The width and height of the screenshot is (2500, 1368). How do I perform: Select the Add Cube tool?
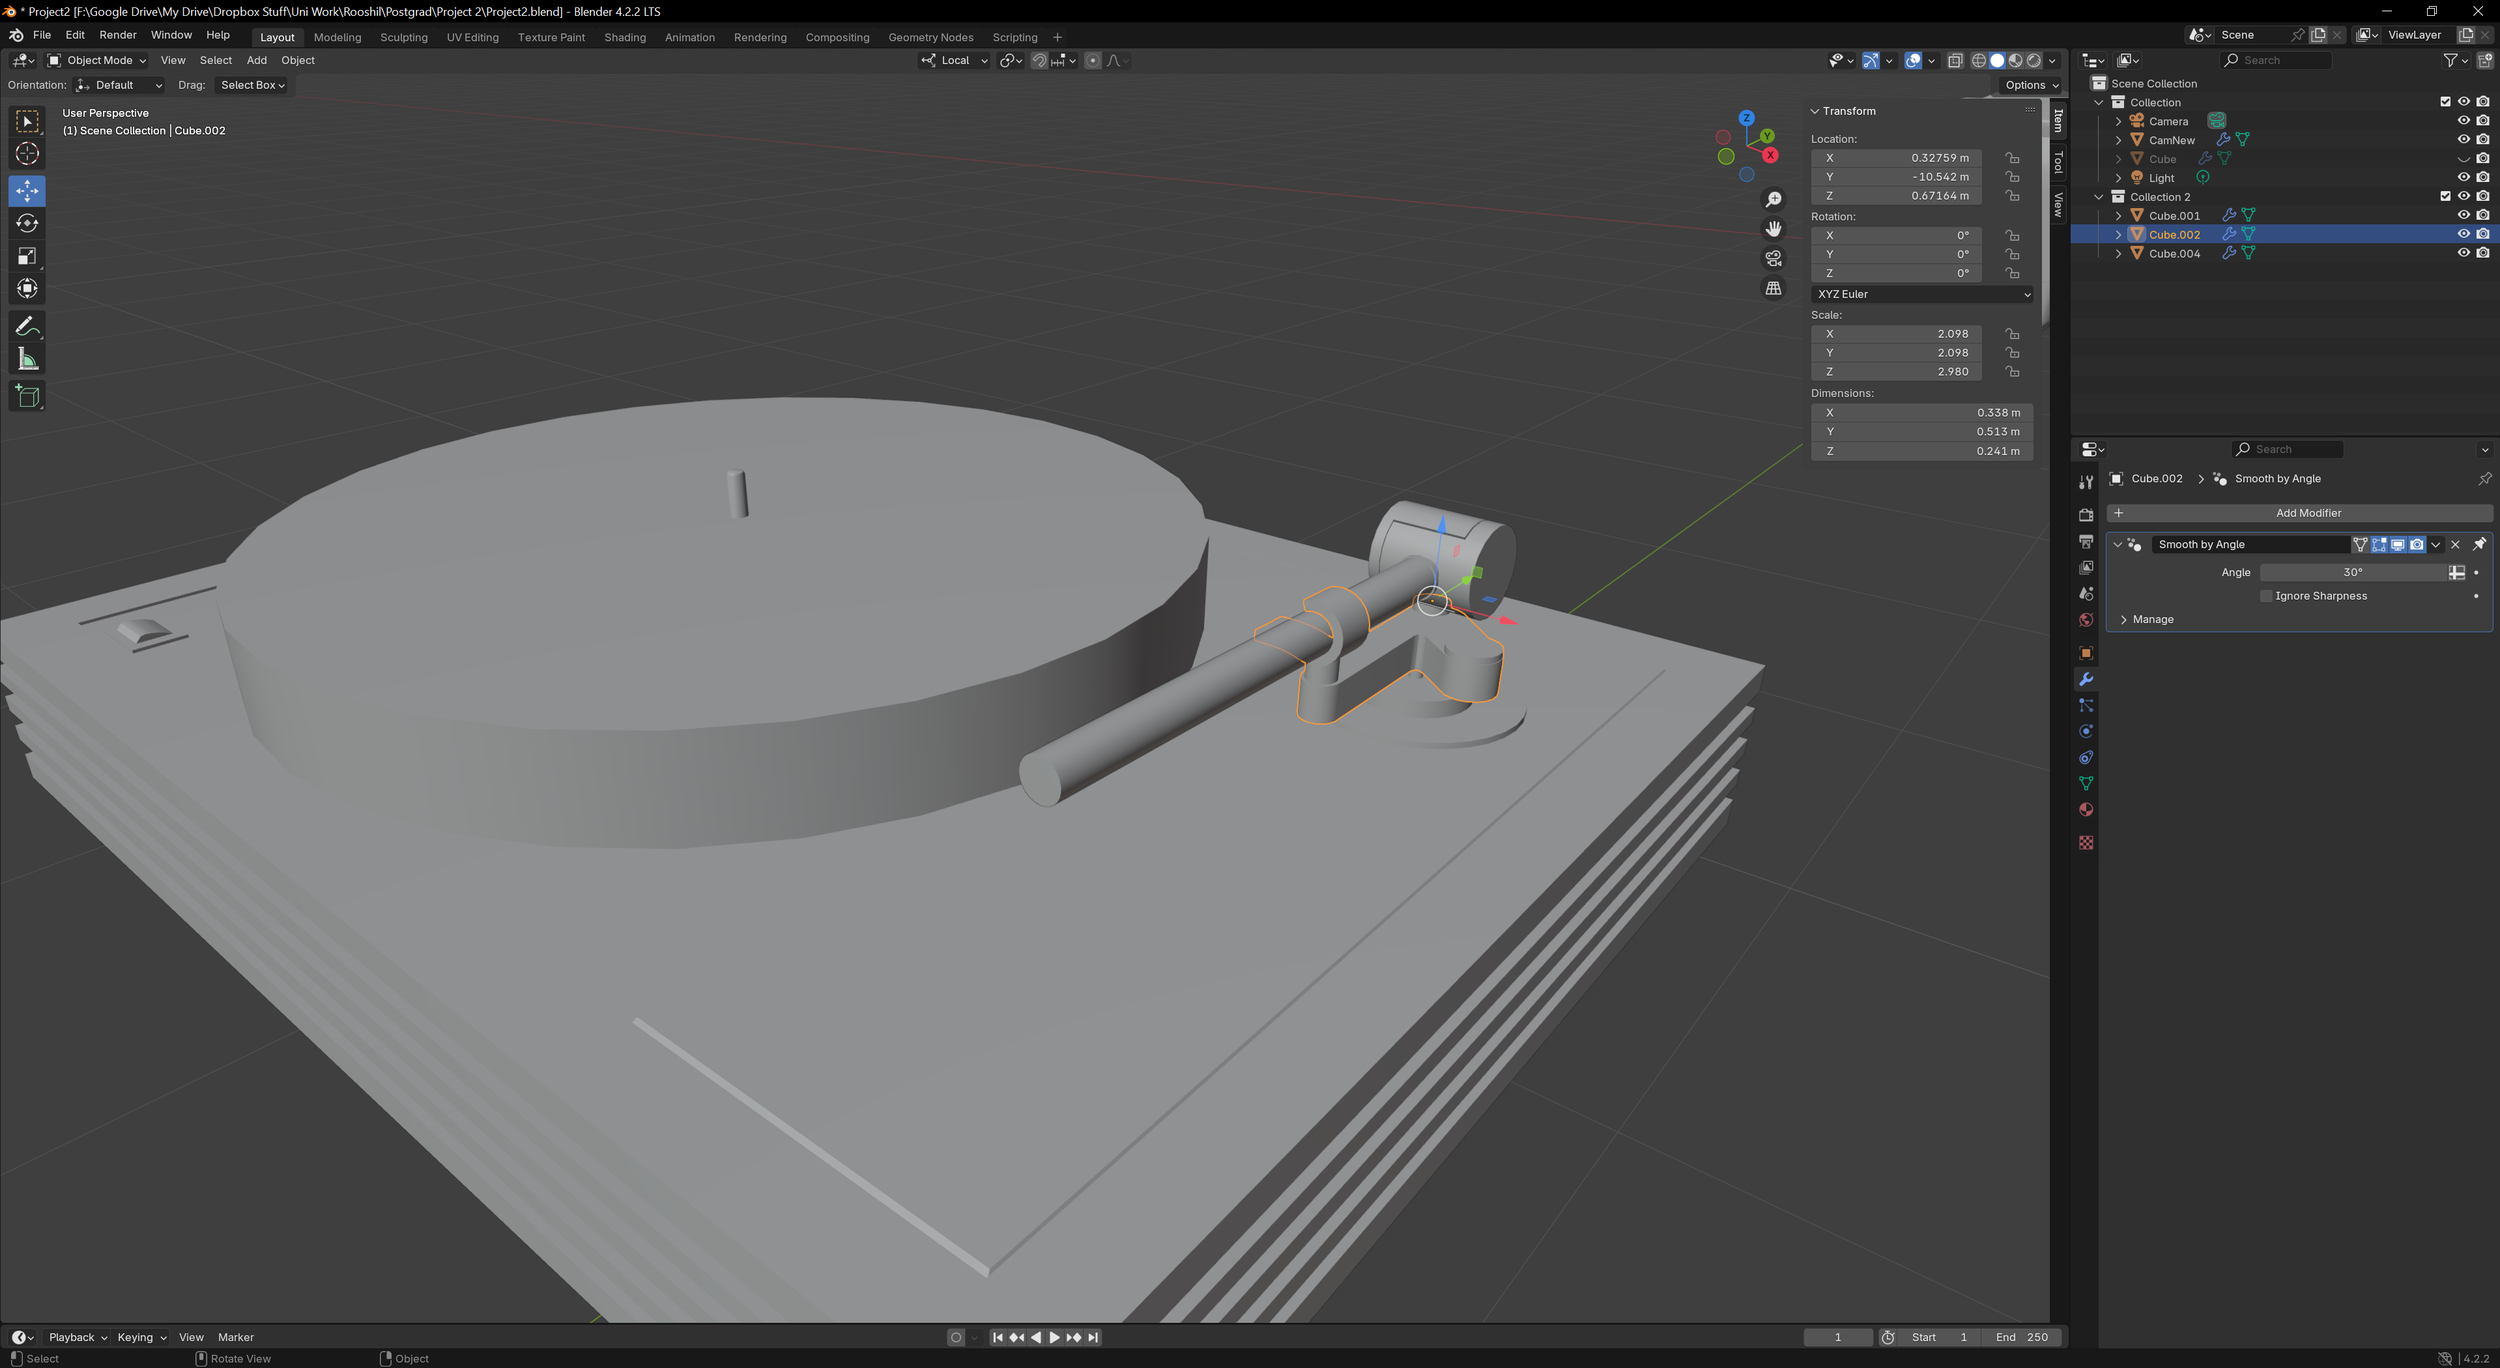coord(27,397)
